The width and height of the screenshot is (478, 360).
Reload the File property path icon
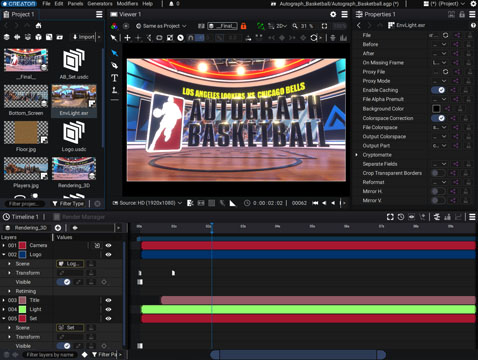(x=445, y=35)
